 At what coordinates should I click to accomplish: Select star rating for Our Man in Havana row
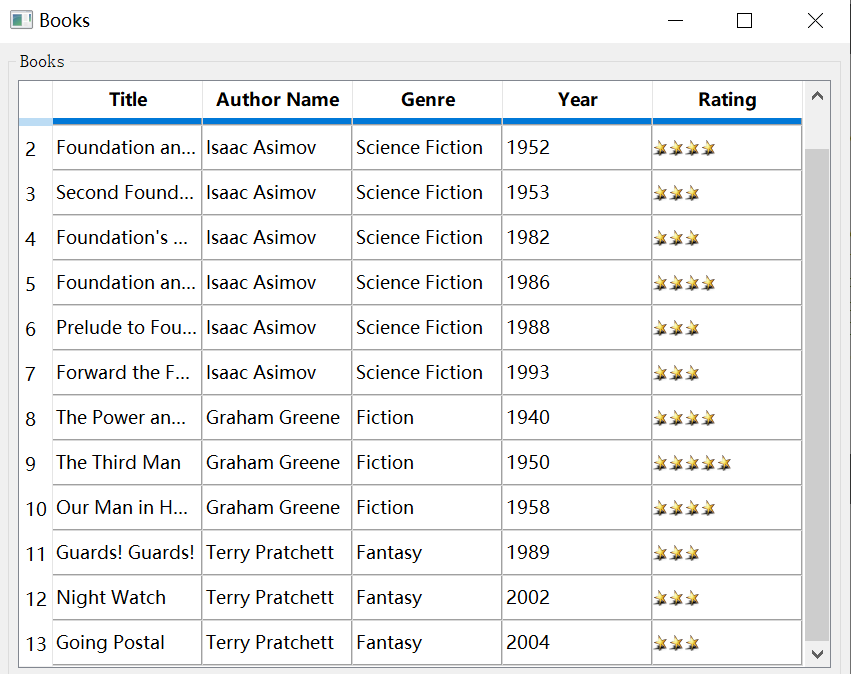(685, 508)
